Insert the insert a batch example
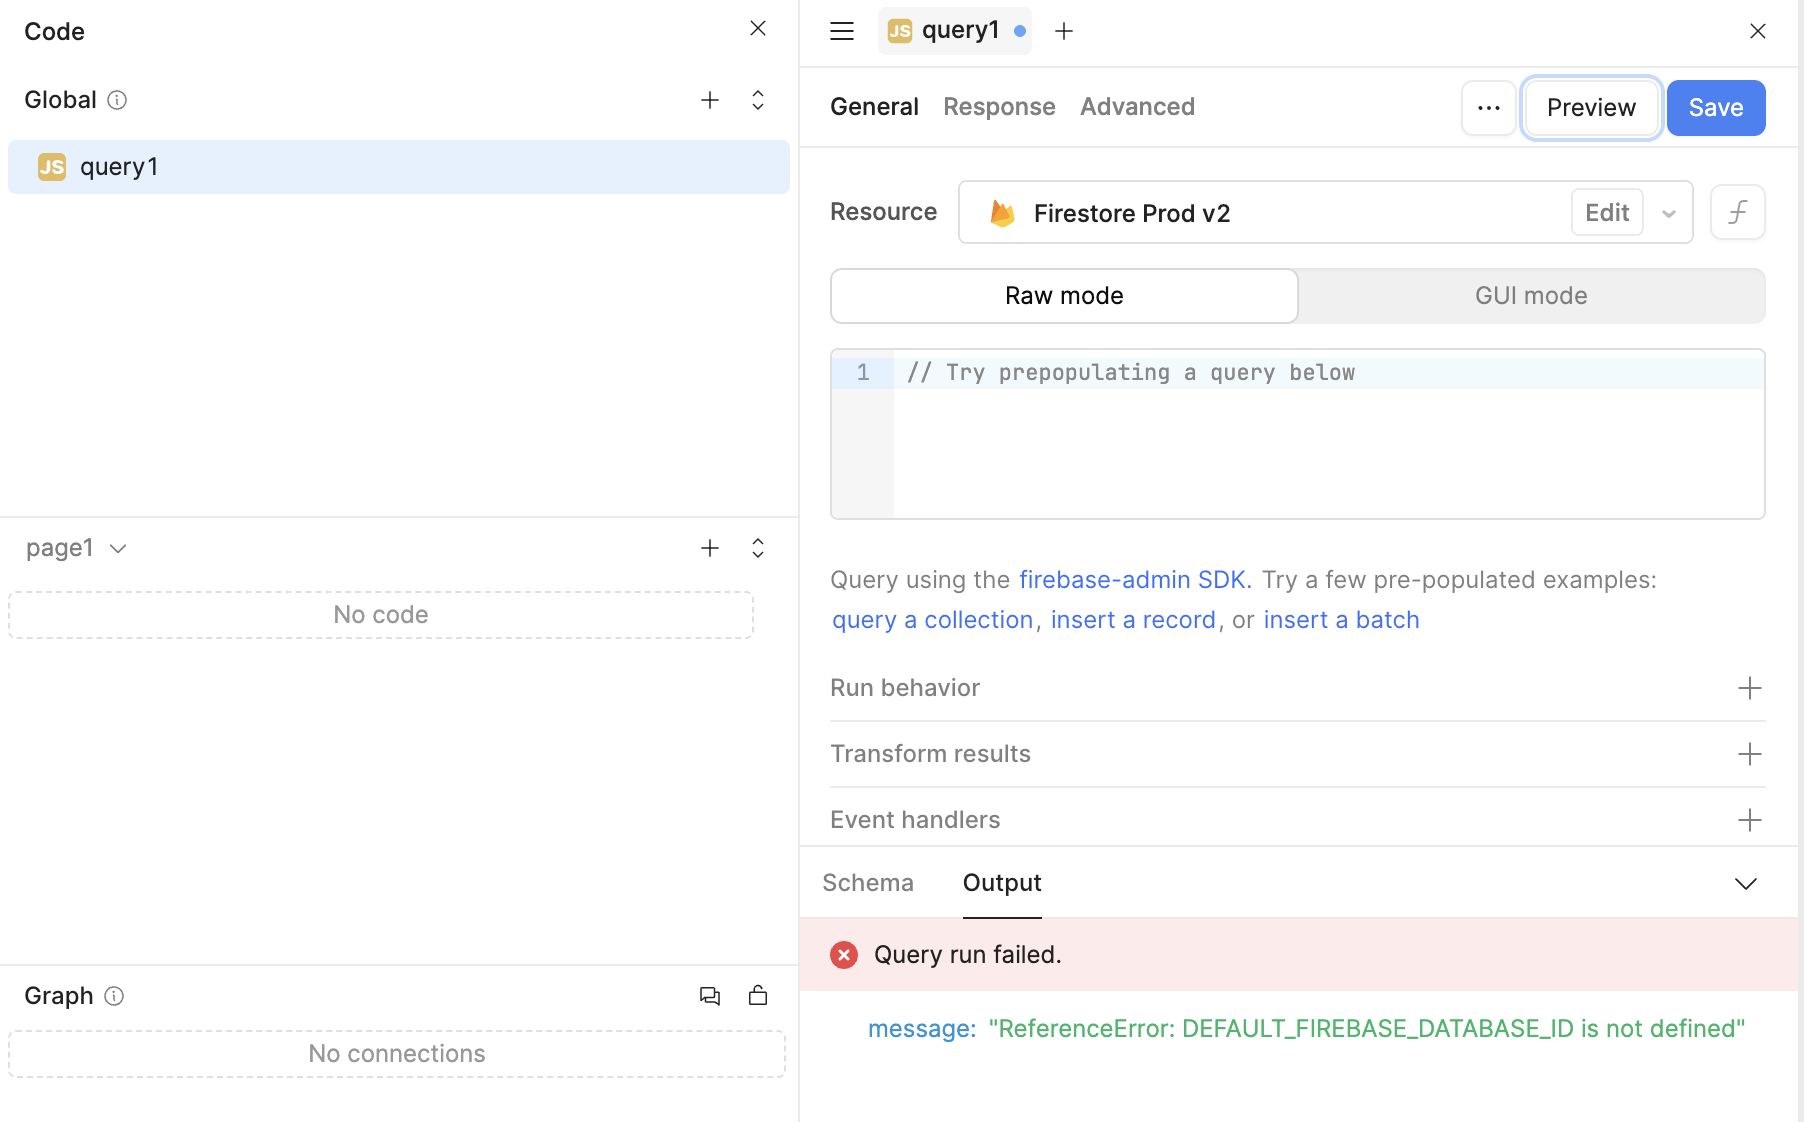 click(1341, 620)
